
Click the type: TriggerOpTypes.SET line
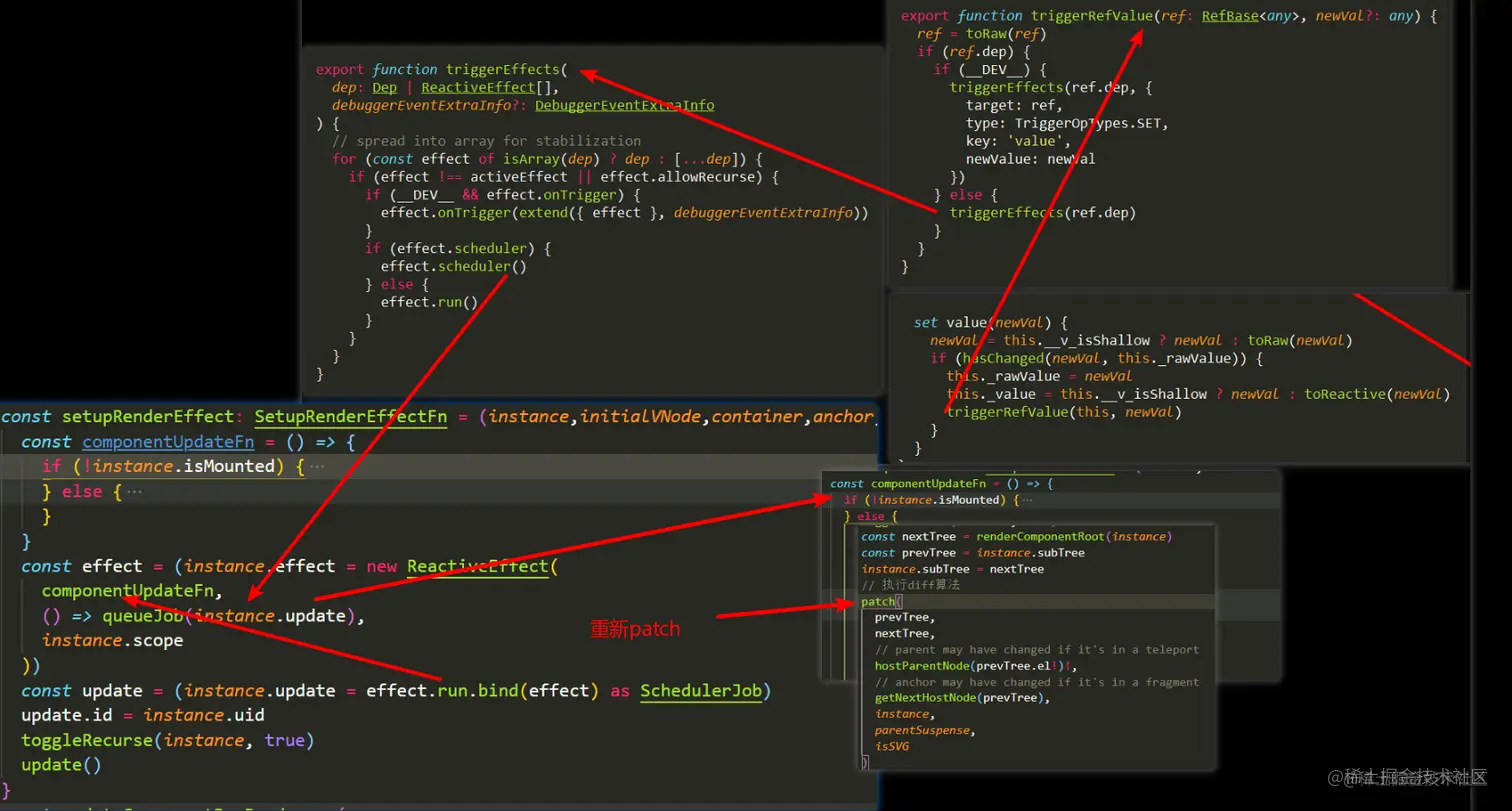pyautogui.click(x=1067, y=123)
